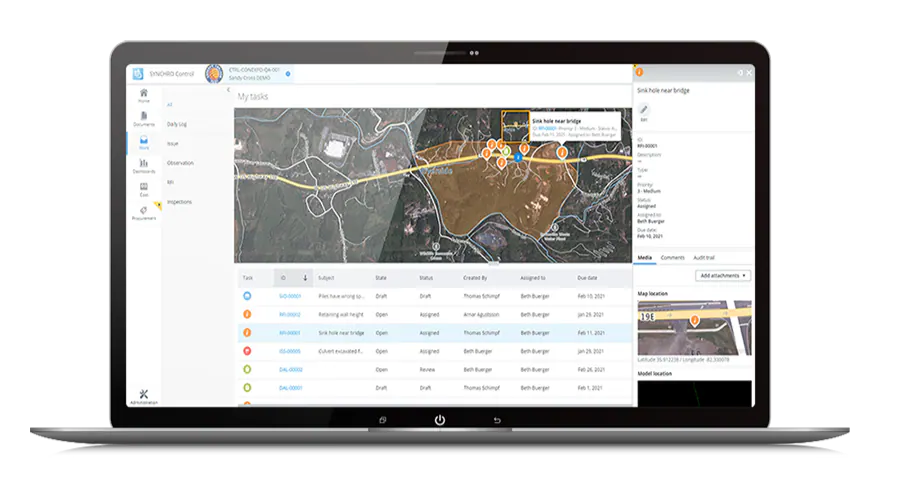This screenshot has width=900, height=495.
Task: Open the Documents section in sidebar
Action: pos(143,119)
